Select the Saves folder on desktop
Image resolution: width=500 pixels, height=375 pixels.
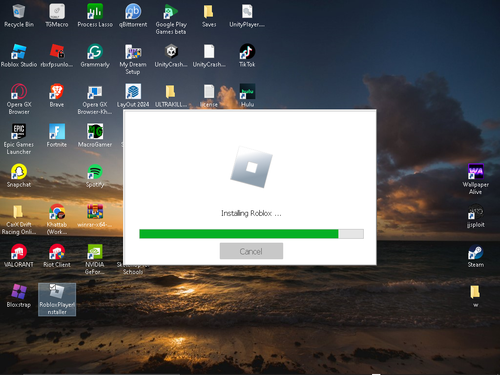pyautogui.click(x=209, y=16)
